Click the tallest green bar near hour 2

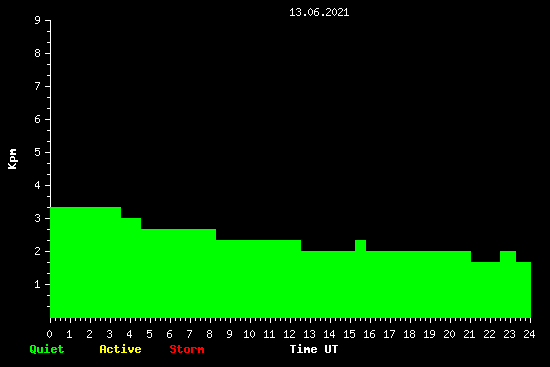click(86, 262)
